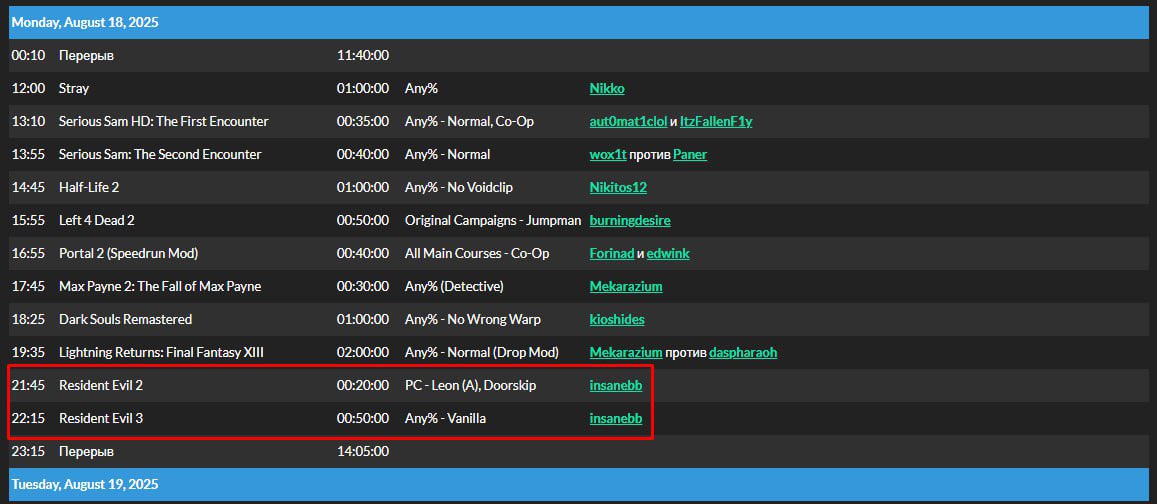Select the 17:45 start time
1157x504 pixels.
tap(28, 286)
